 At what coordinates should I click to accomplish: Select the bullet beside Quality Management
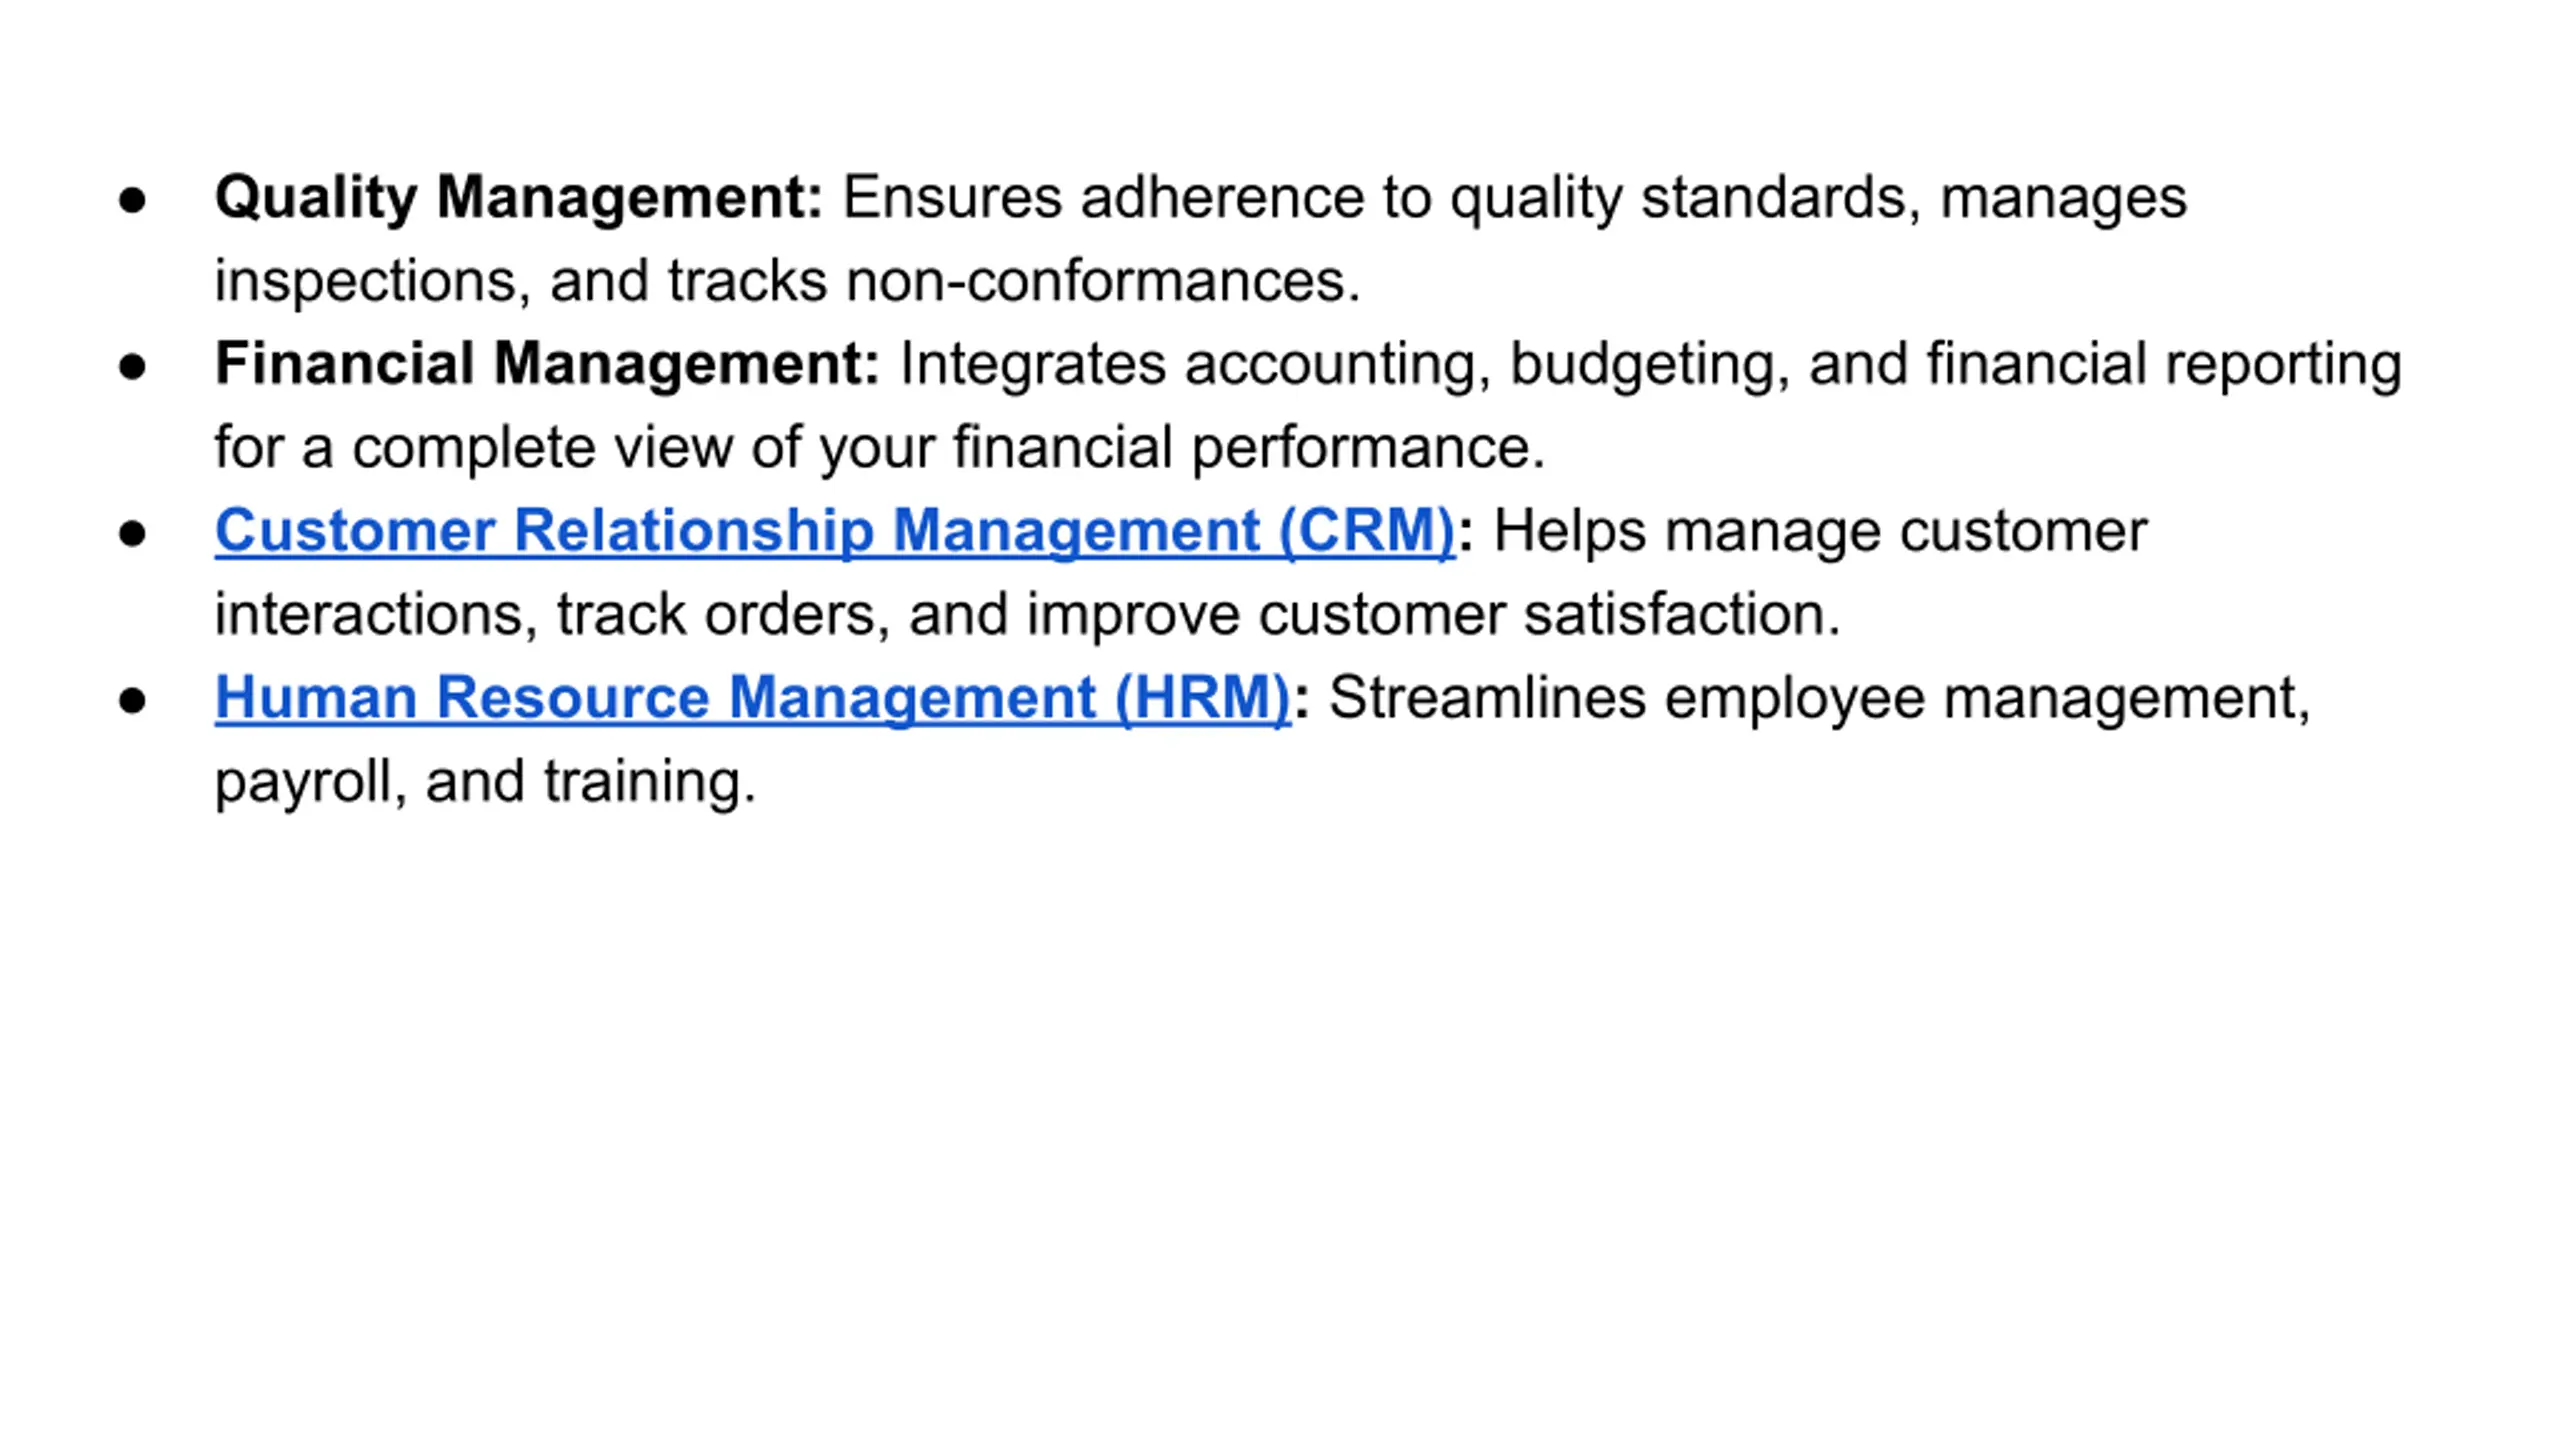click(132, 200)
